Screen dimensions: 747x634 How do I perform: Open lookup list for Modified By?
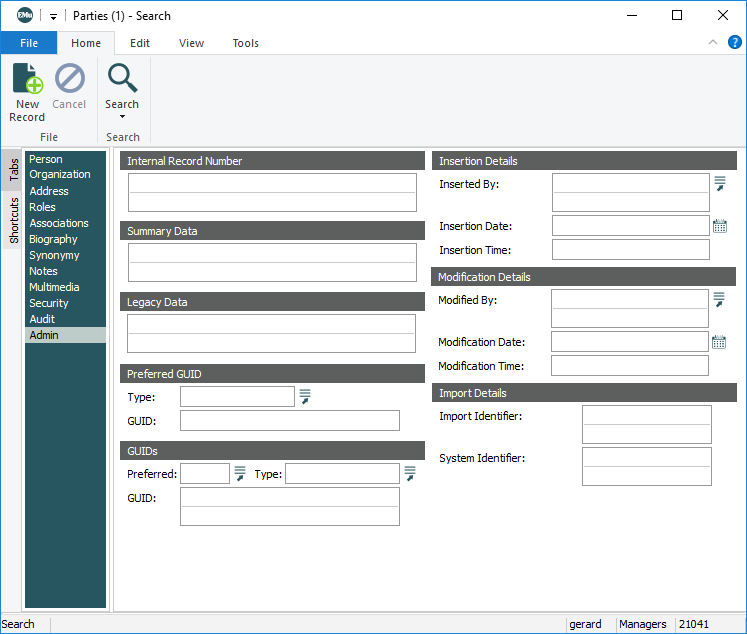click(x=718, y=299)
